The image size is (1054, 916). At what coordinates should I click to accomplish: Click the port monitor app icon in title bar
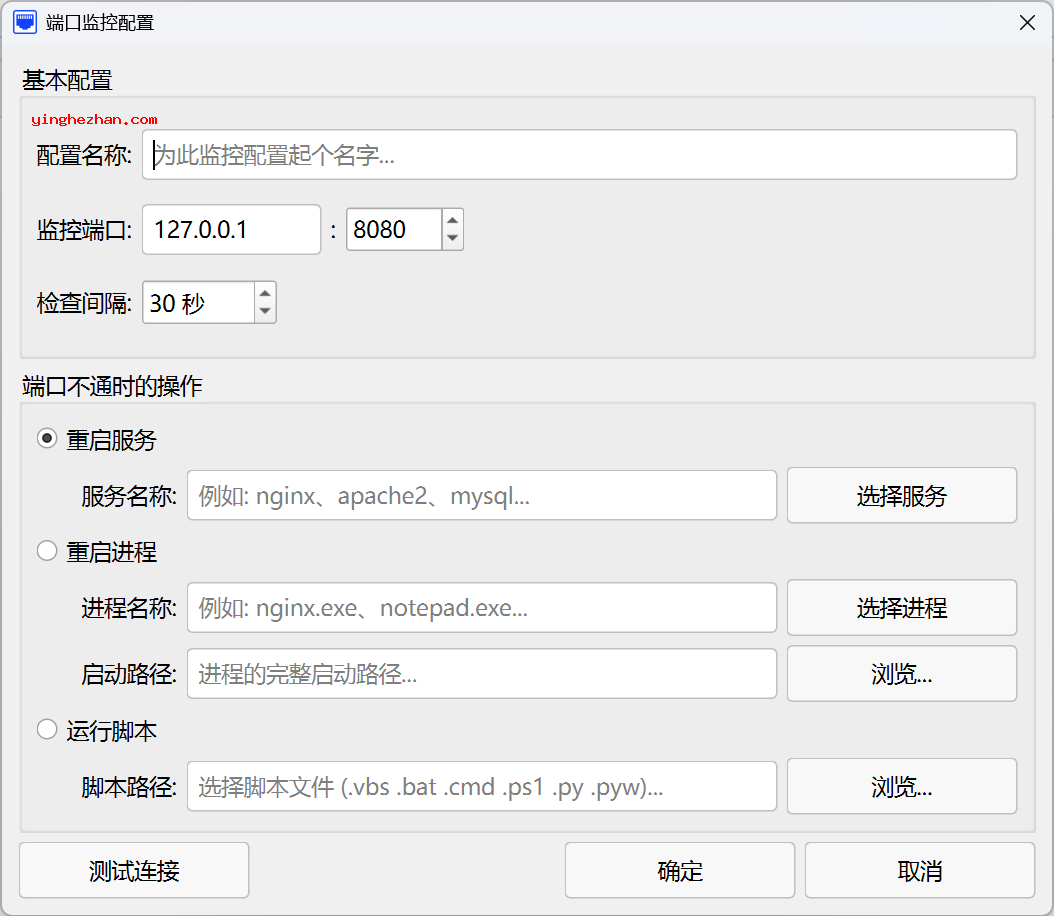pos(25,22)
